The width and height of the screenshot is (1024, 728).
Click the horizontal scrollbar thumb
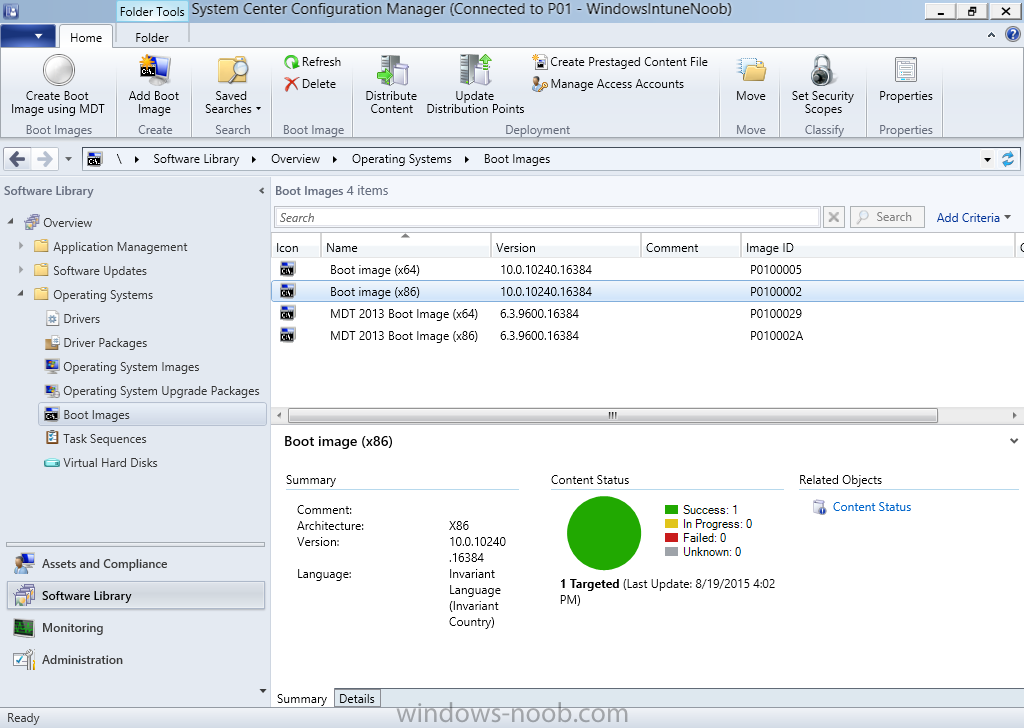tap(613, 415)
